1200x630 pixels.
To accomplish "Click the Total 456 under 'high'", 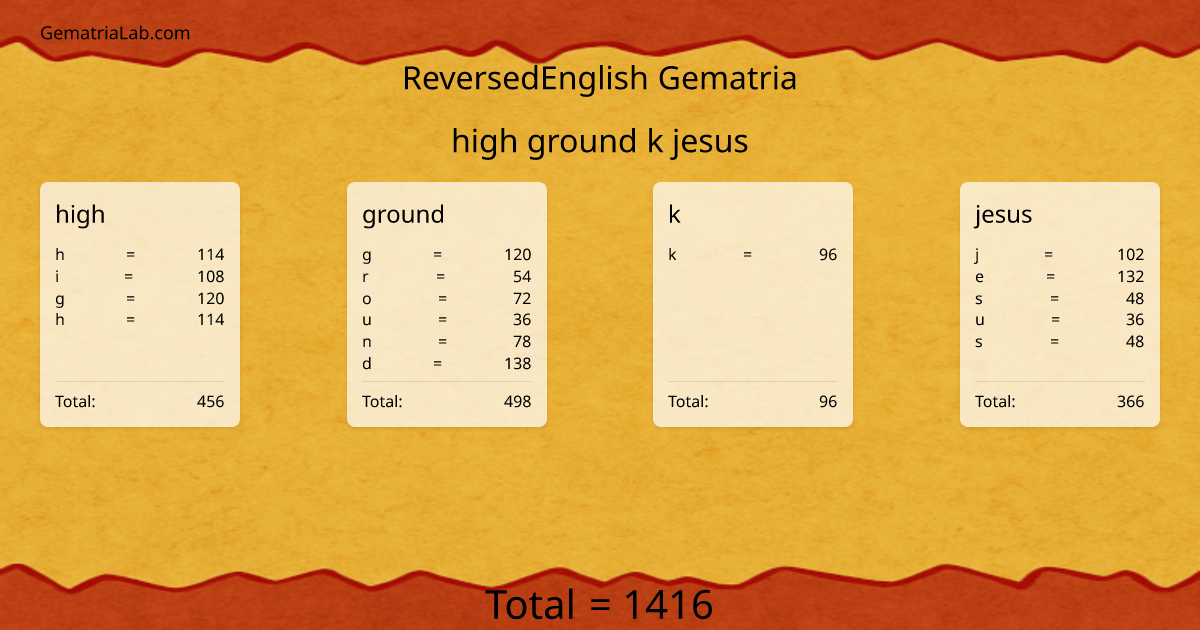I will click(x=140, y=401).
